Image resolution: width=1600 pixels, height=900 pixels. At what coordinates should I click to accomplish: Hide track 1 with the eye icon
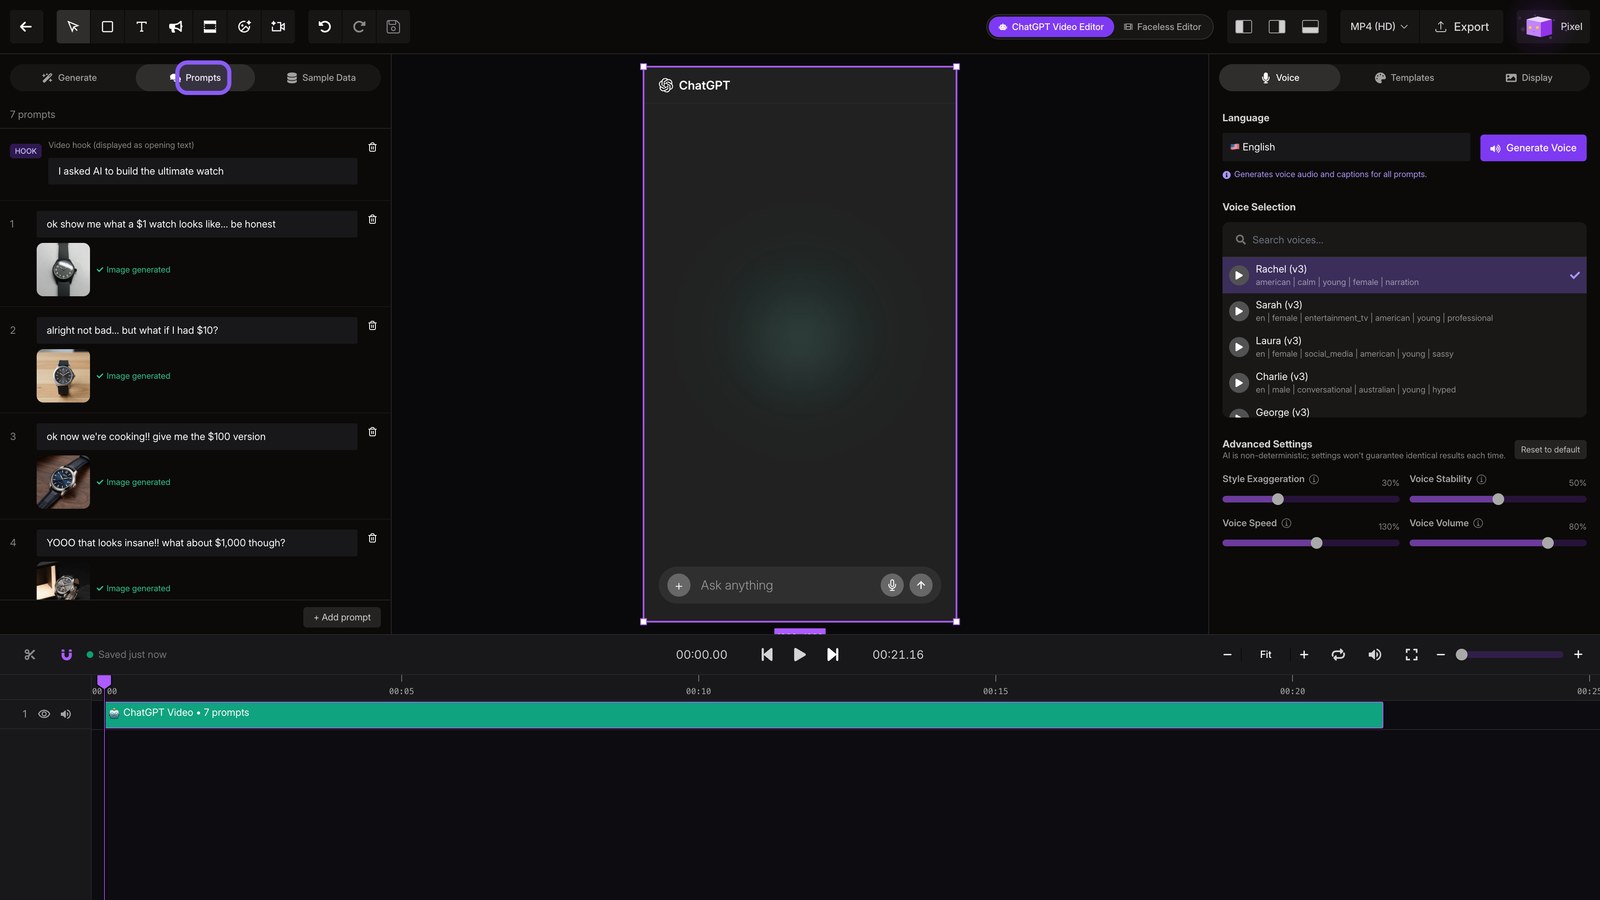pos(44,714)
